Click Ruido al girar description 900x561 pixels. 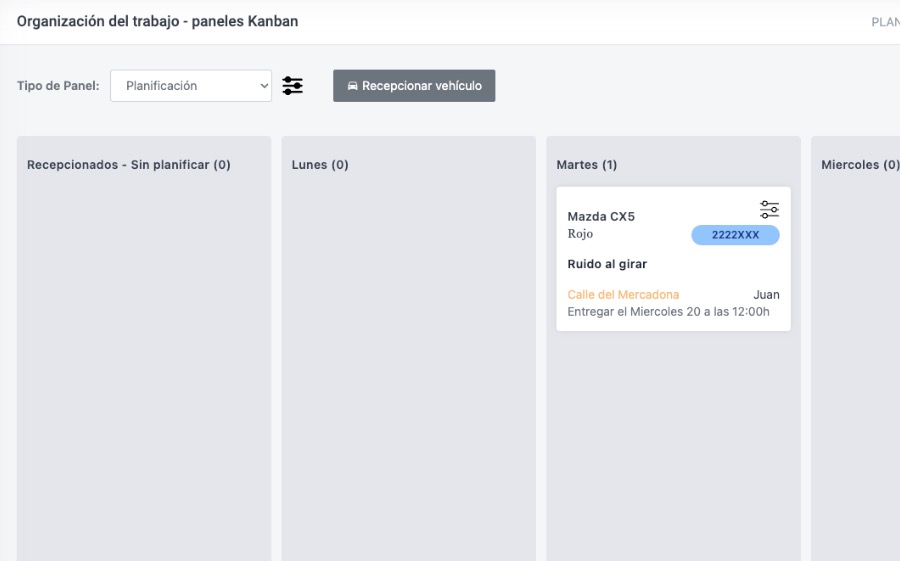(607, 264)
